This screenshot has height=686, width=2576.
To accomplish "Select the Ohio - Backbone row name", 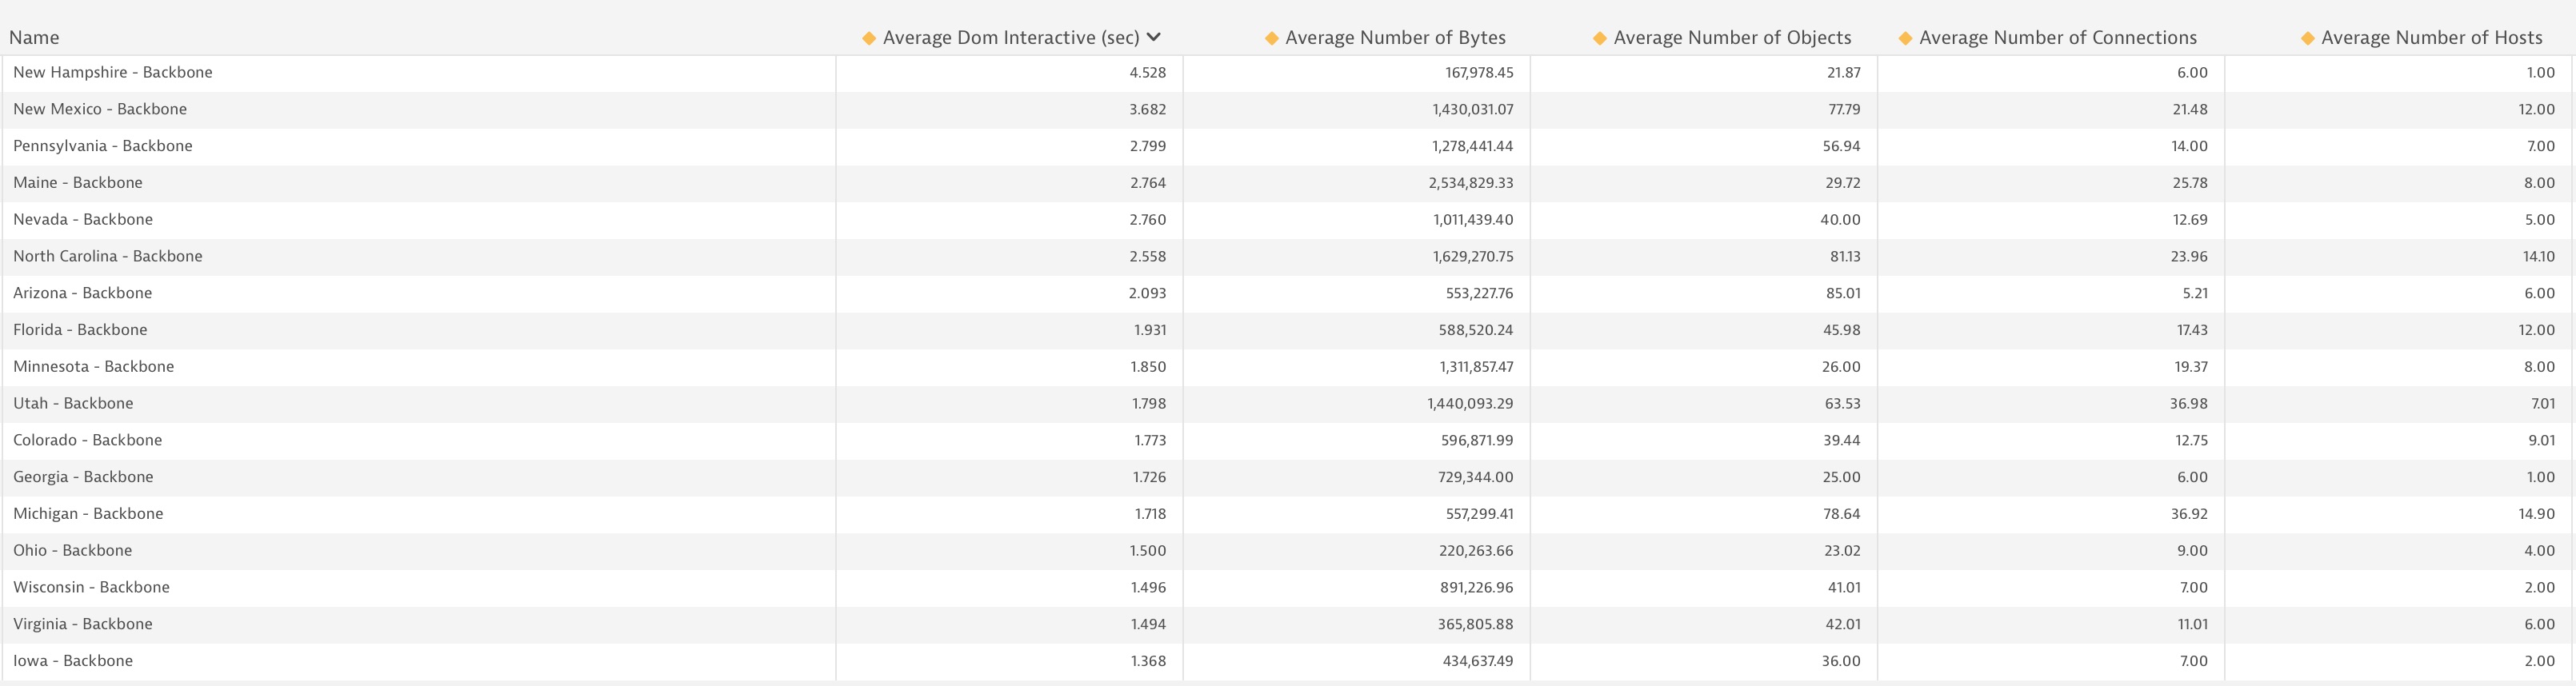I will pyautogui.click(x=73, y=551).
